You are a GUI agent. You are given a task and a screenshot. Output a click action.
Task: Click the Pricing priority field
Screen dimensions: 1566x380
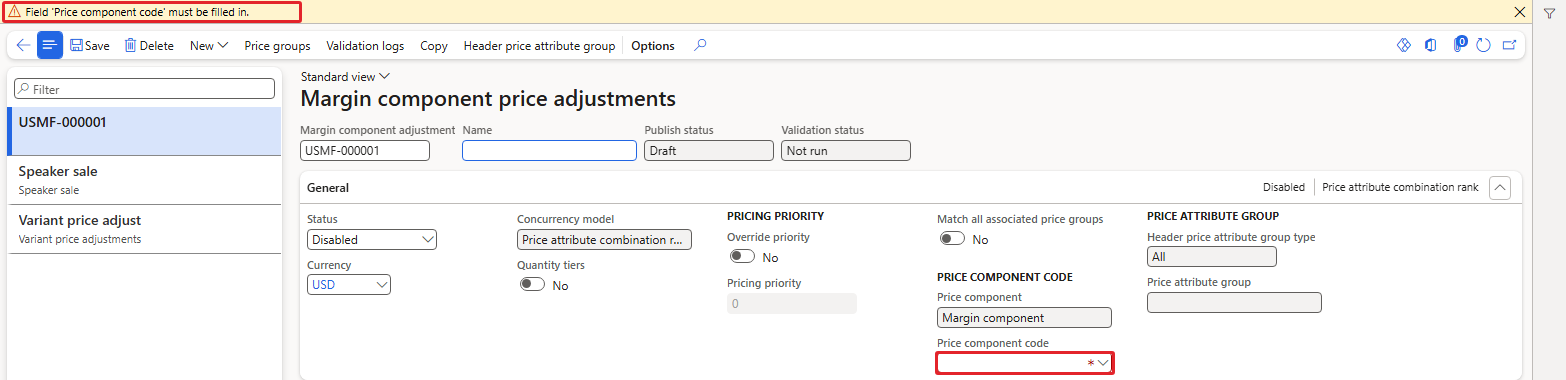(x=792, y=303)
